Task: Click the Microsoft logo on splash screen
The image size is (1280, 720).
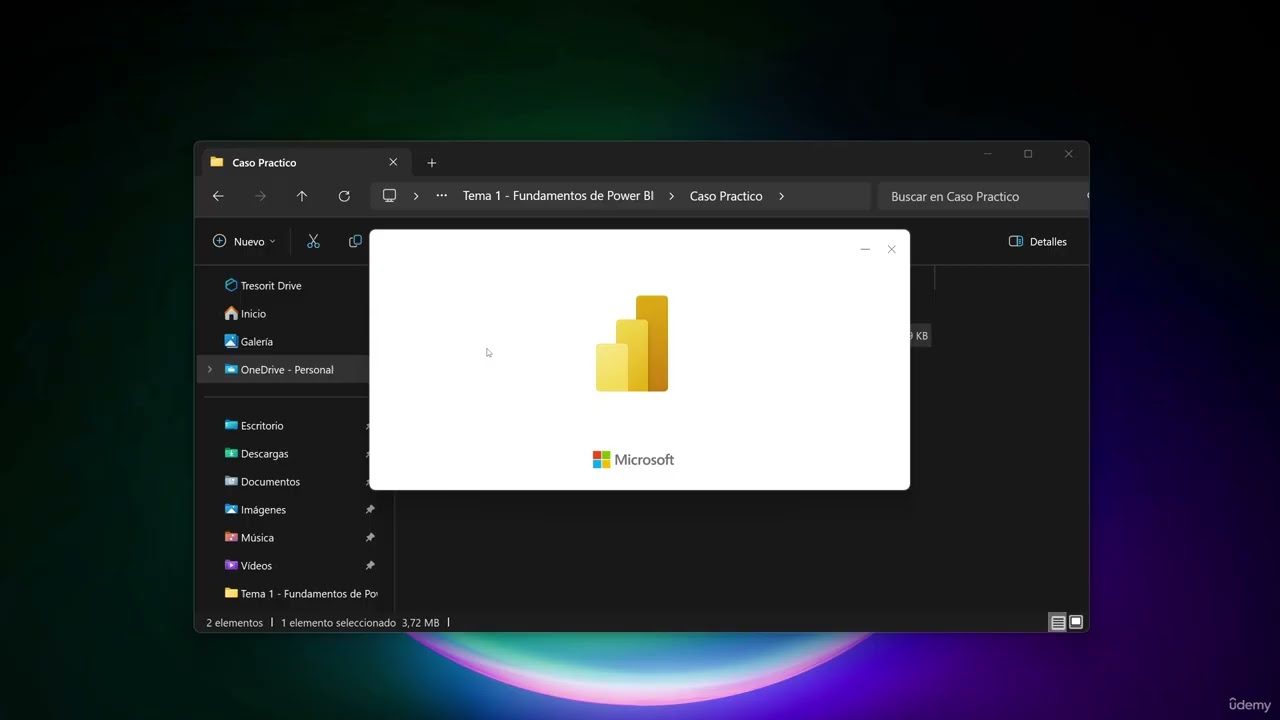Action: tap(634, 460)
